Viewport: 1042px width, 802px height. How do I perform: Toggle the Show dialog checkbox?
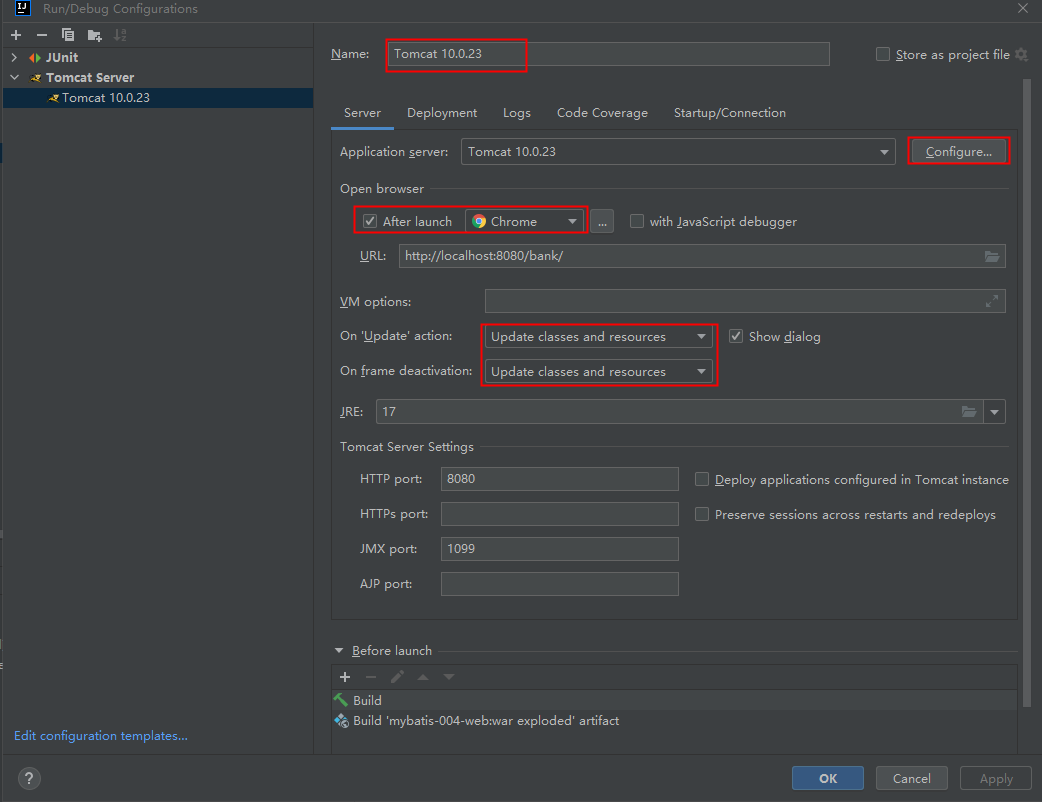(x=736, y=336)
